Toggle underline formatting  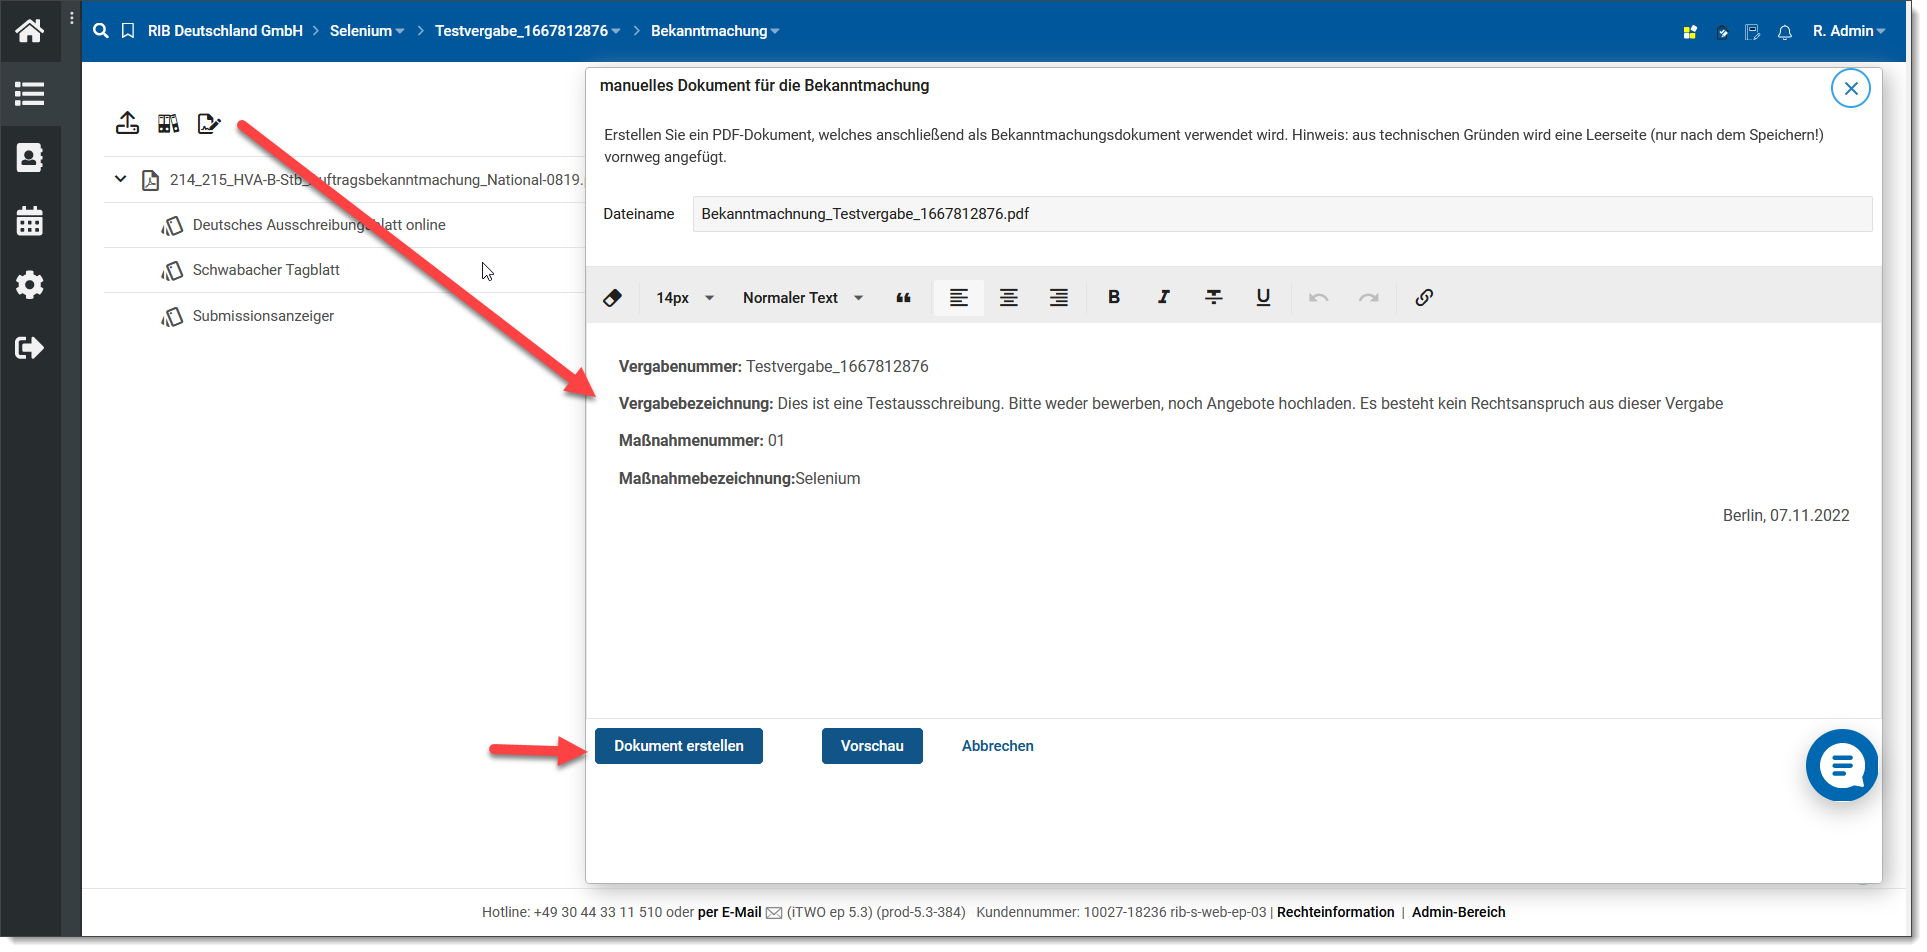1263,297
